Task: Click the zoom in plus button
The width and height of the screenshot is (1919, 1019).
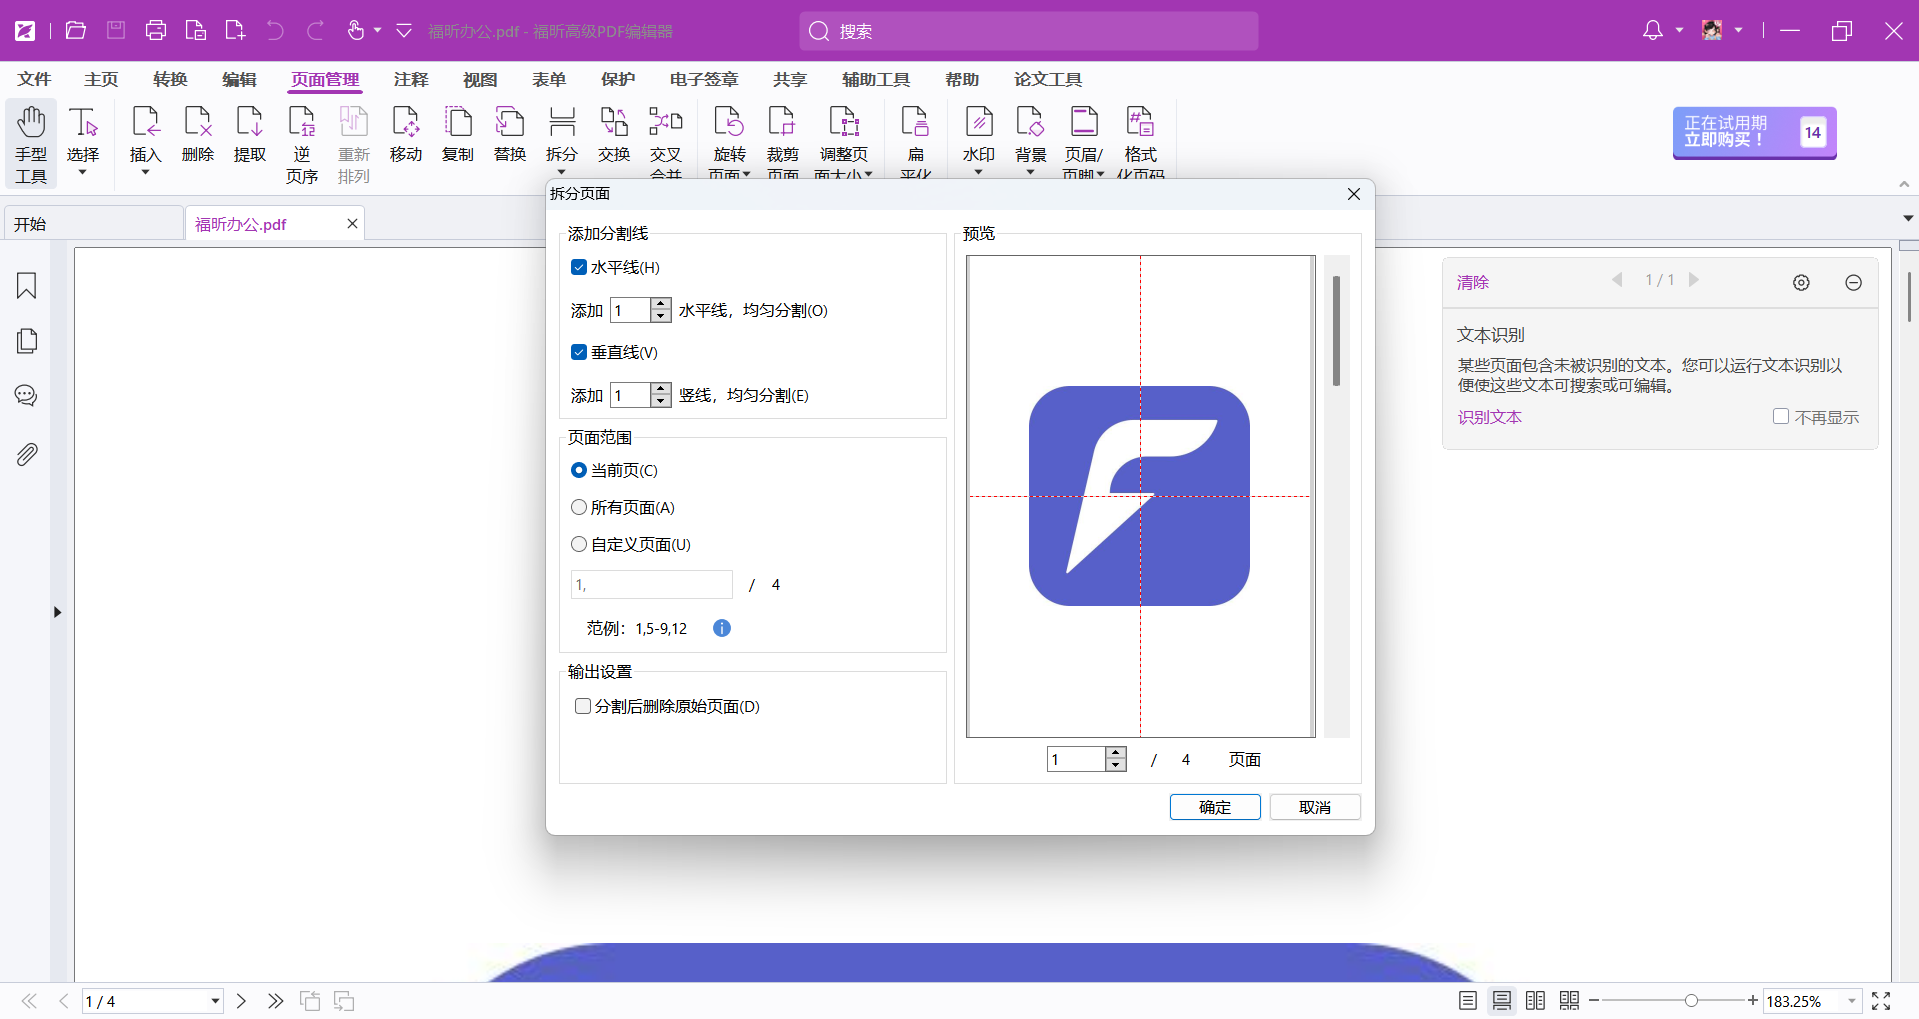Action: tap(1753, 1001)
